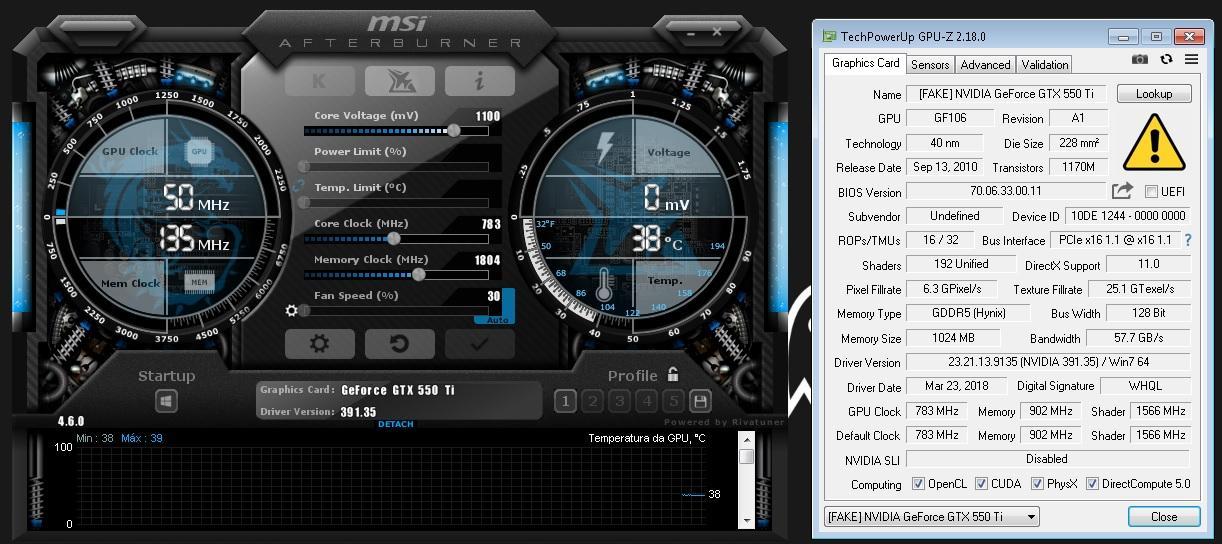Open the GPU-Z hamburger menu

point(1191,60)
